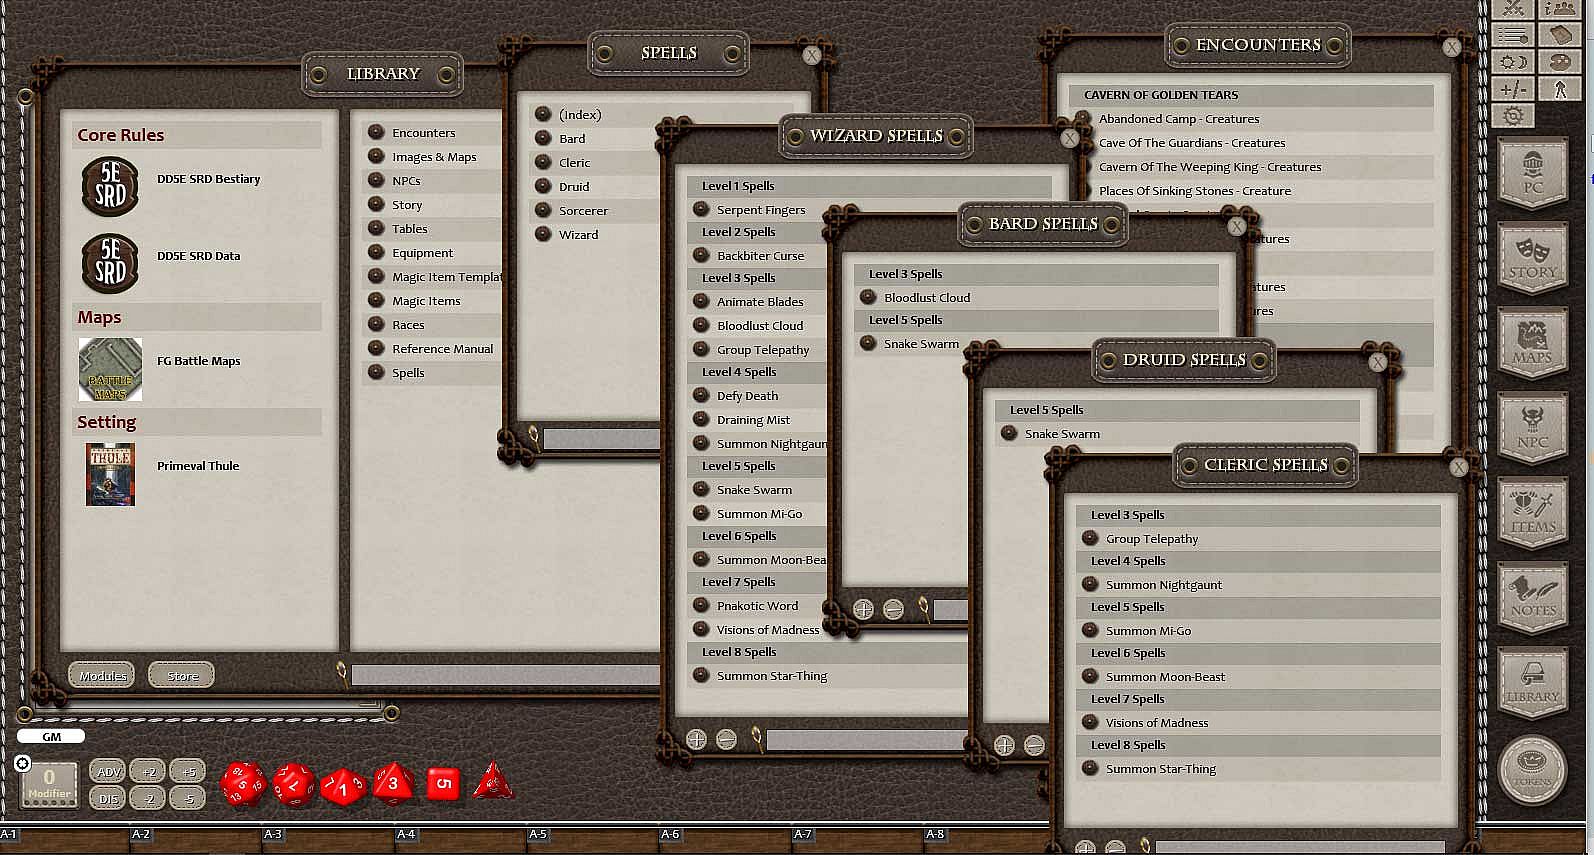Open the +/- modifiers icon
This screenshot has width=1594, height=855.
point(1514,89)
